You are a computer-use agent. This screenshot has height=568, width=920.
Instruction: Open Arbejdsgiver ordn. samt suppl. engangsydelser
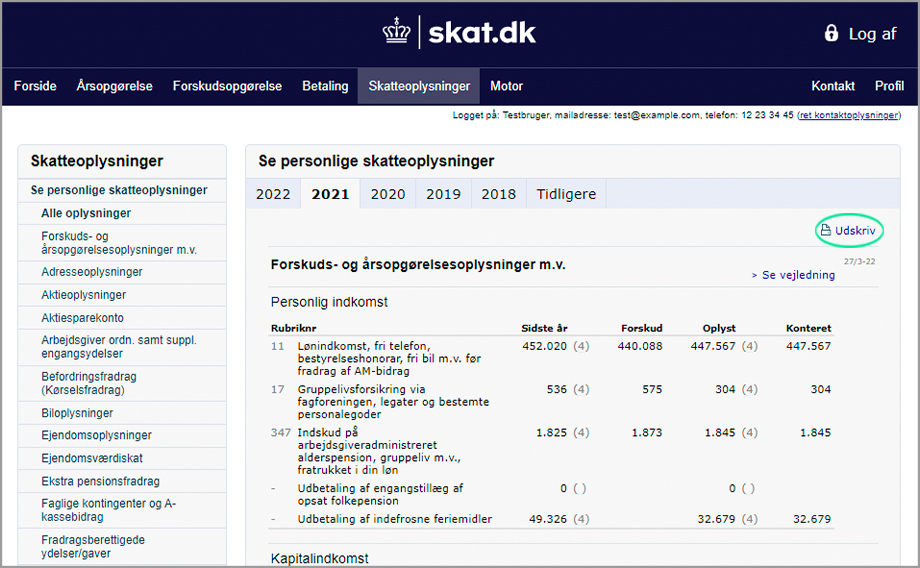119,347
